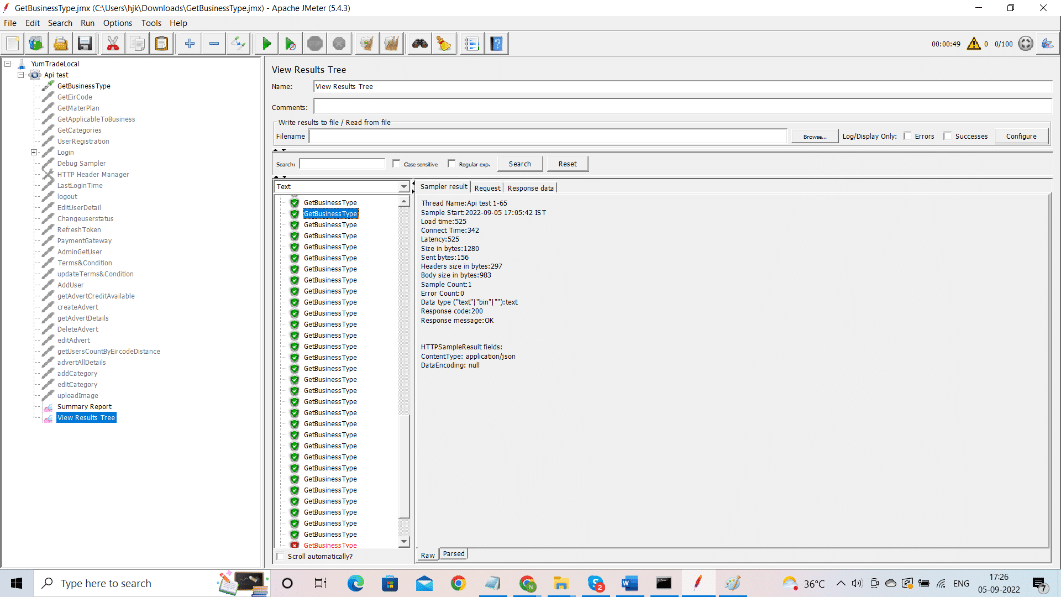Click the Save test plan floppy icon
Screen dimensions: 1061x597
(85, 44)
